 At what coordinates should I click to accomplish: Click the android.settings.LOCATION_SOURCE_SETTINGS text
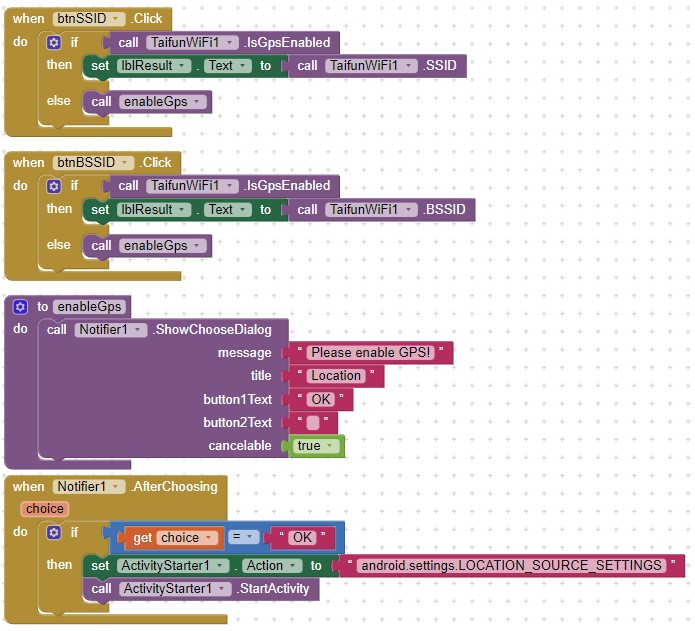(511, 566)
